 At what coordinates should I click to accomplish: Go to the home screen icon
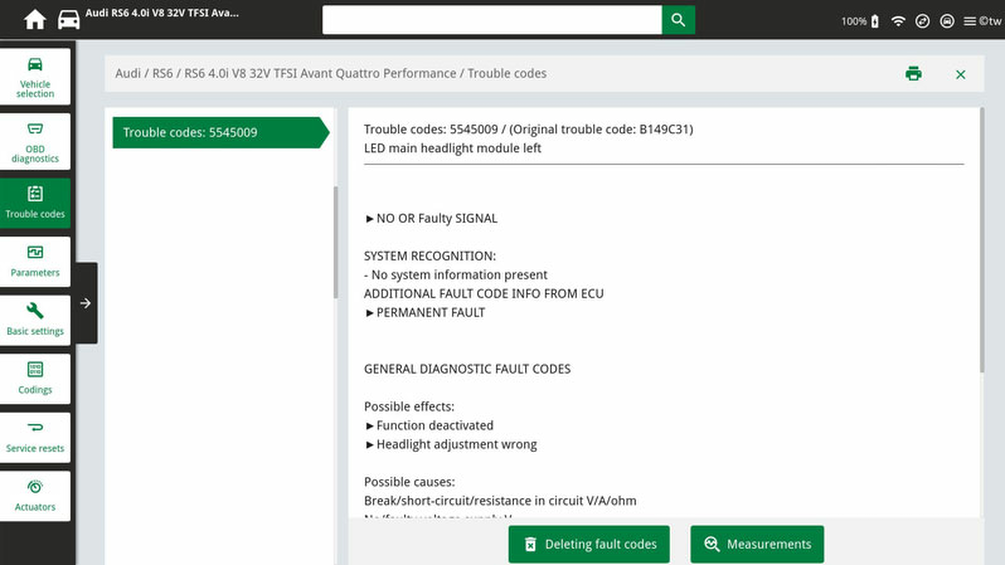[x=35, y=20]
